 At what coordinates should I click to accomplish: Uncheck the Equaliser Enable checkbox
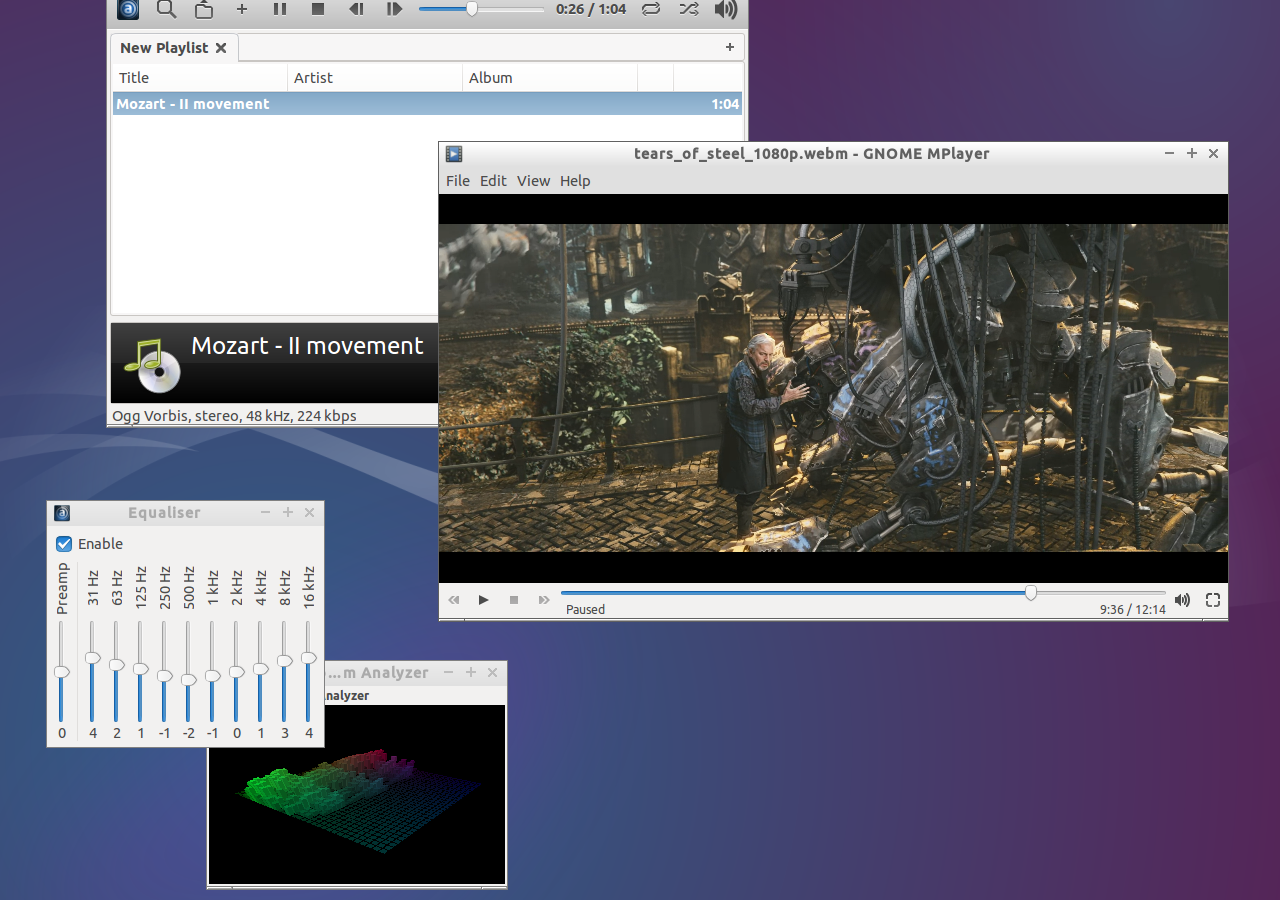(x=64, y=544)
